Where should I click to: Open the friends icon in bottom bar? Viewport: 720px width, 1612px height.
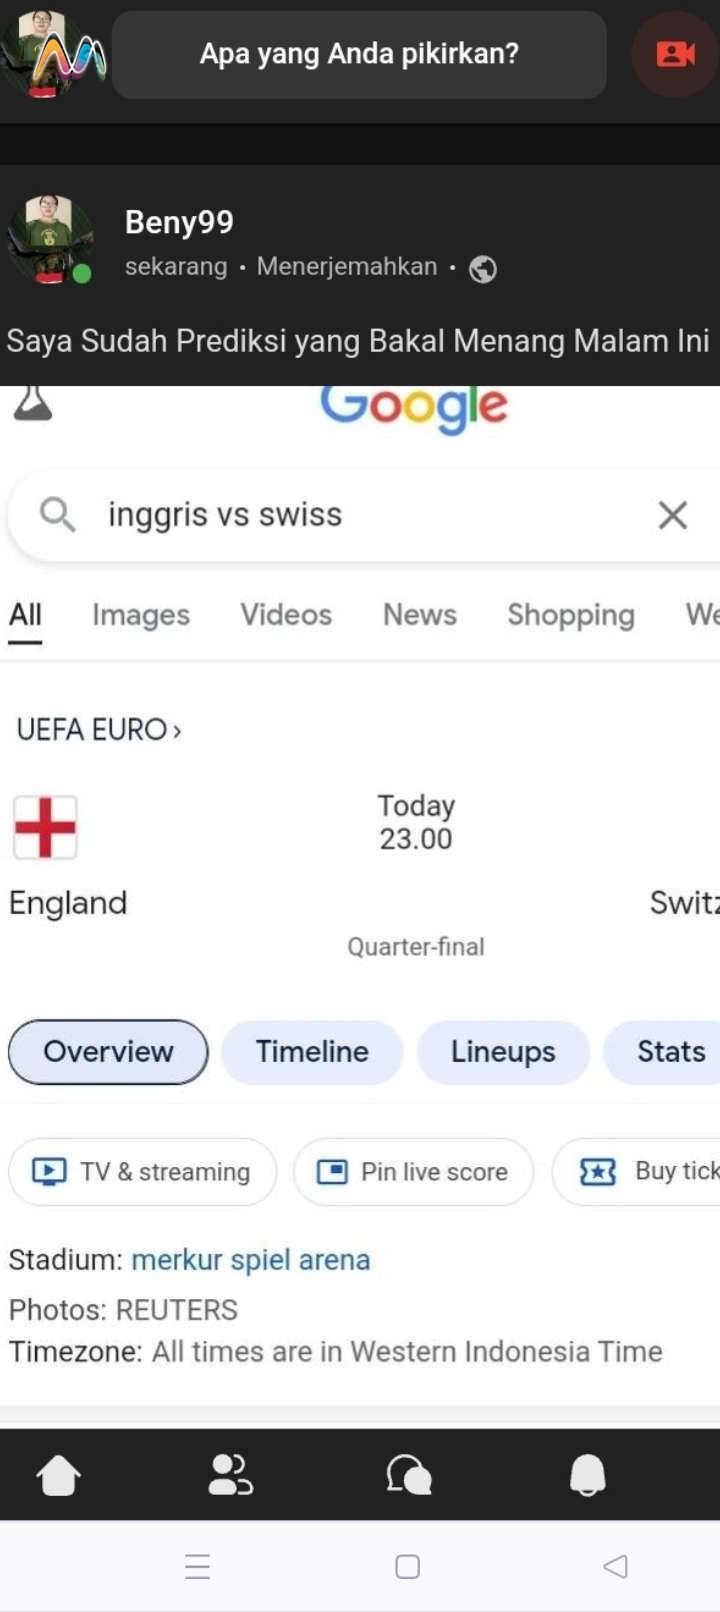(230, 1475)
